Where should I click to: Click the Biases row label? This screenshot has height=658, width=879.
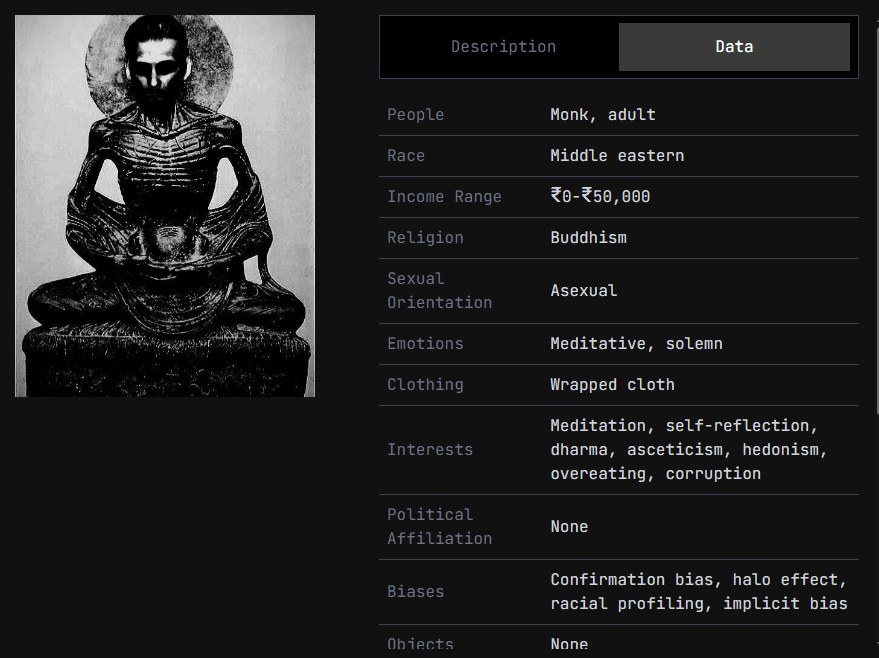tap(415, 592)
